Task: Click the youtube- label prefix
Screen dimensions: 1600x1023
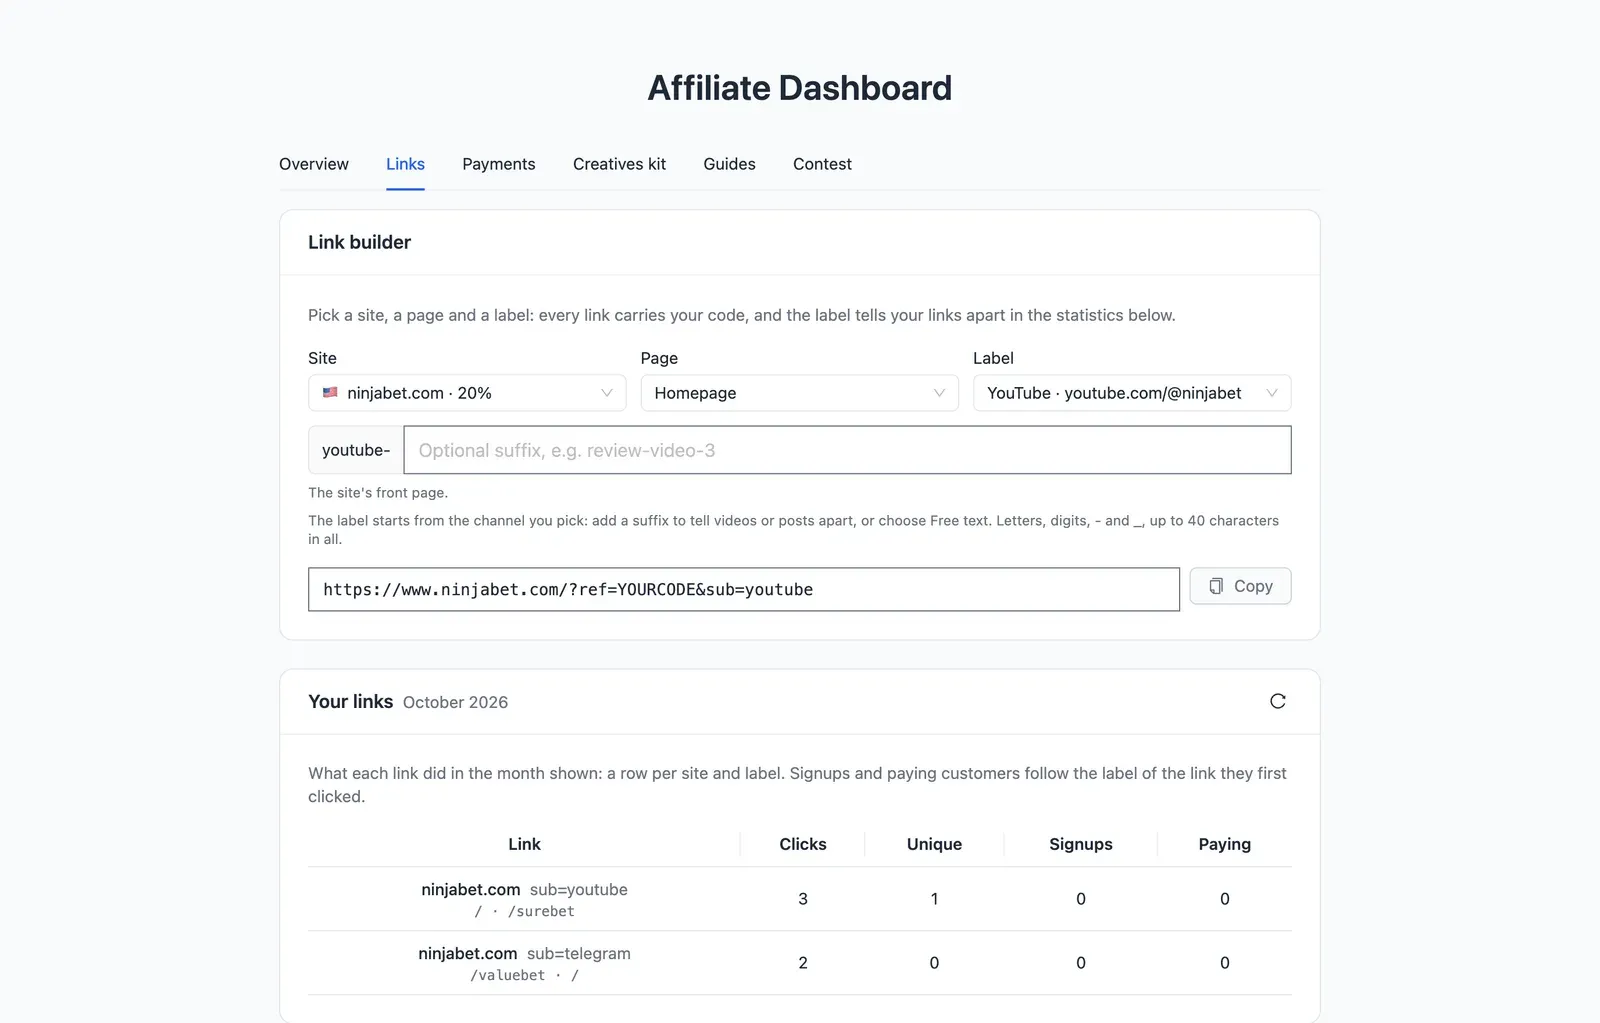Action: pyautogui.click(x=356, y=450)
